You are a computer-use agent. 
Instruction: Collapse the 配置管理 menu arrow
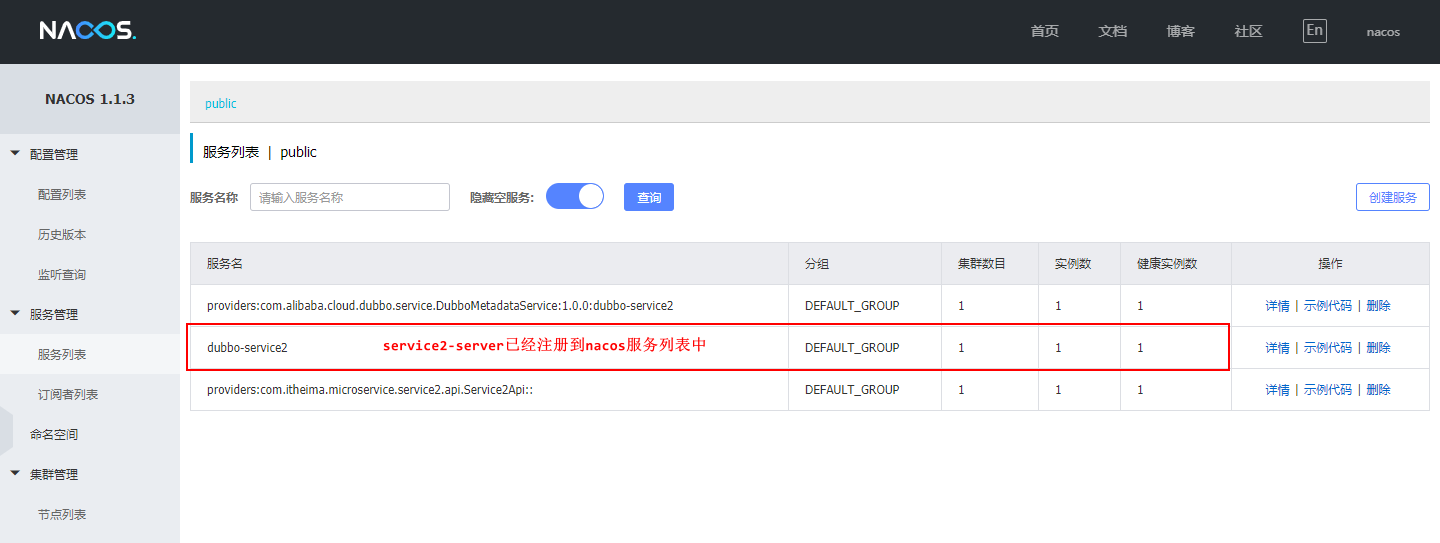tap(15, 154)
